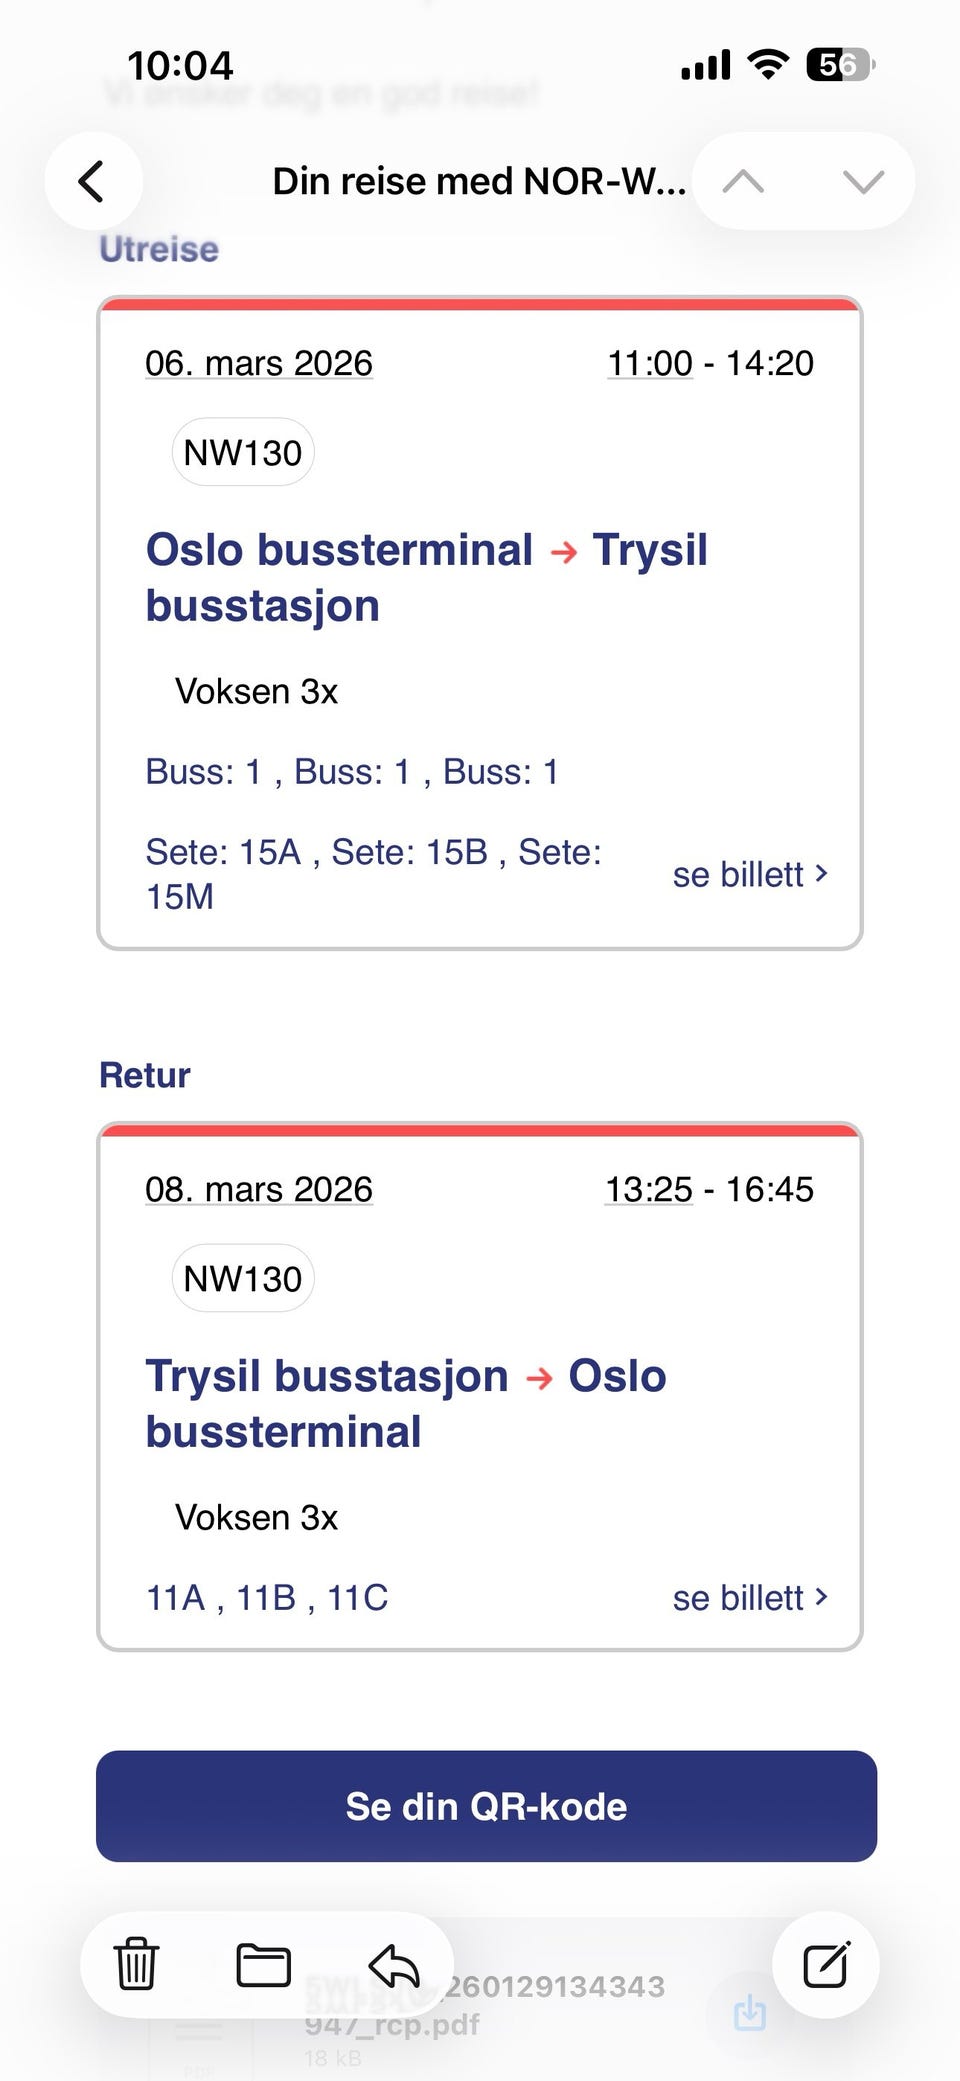Tap NW130 badge in Utreise card
This screenshot has width=960, height=2081.
coord(243,452)
